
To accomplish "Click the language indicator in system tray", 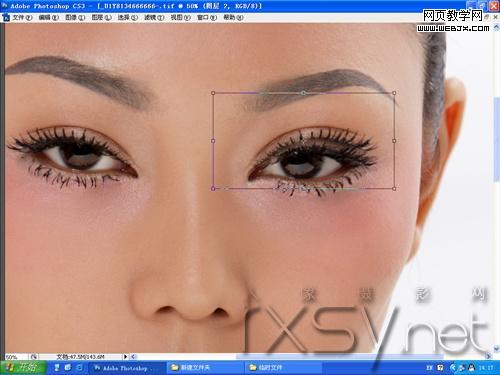I will pyautogui.click(x=429, y=368).
